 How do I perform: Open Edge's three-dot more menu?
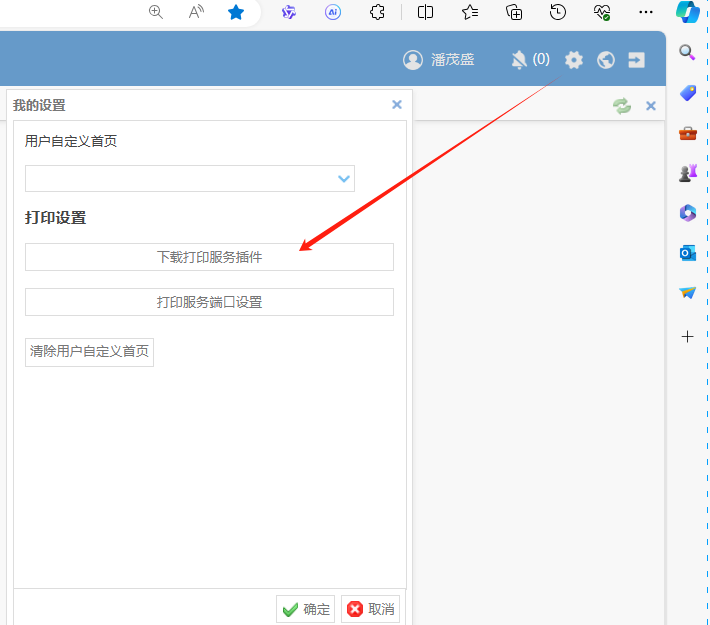(x=645, y=12)
